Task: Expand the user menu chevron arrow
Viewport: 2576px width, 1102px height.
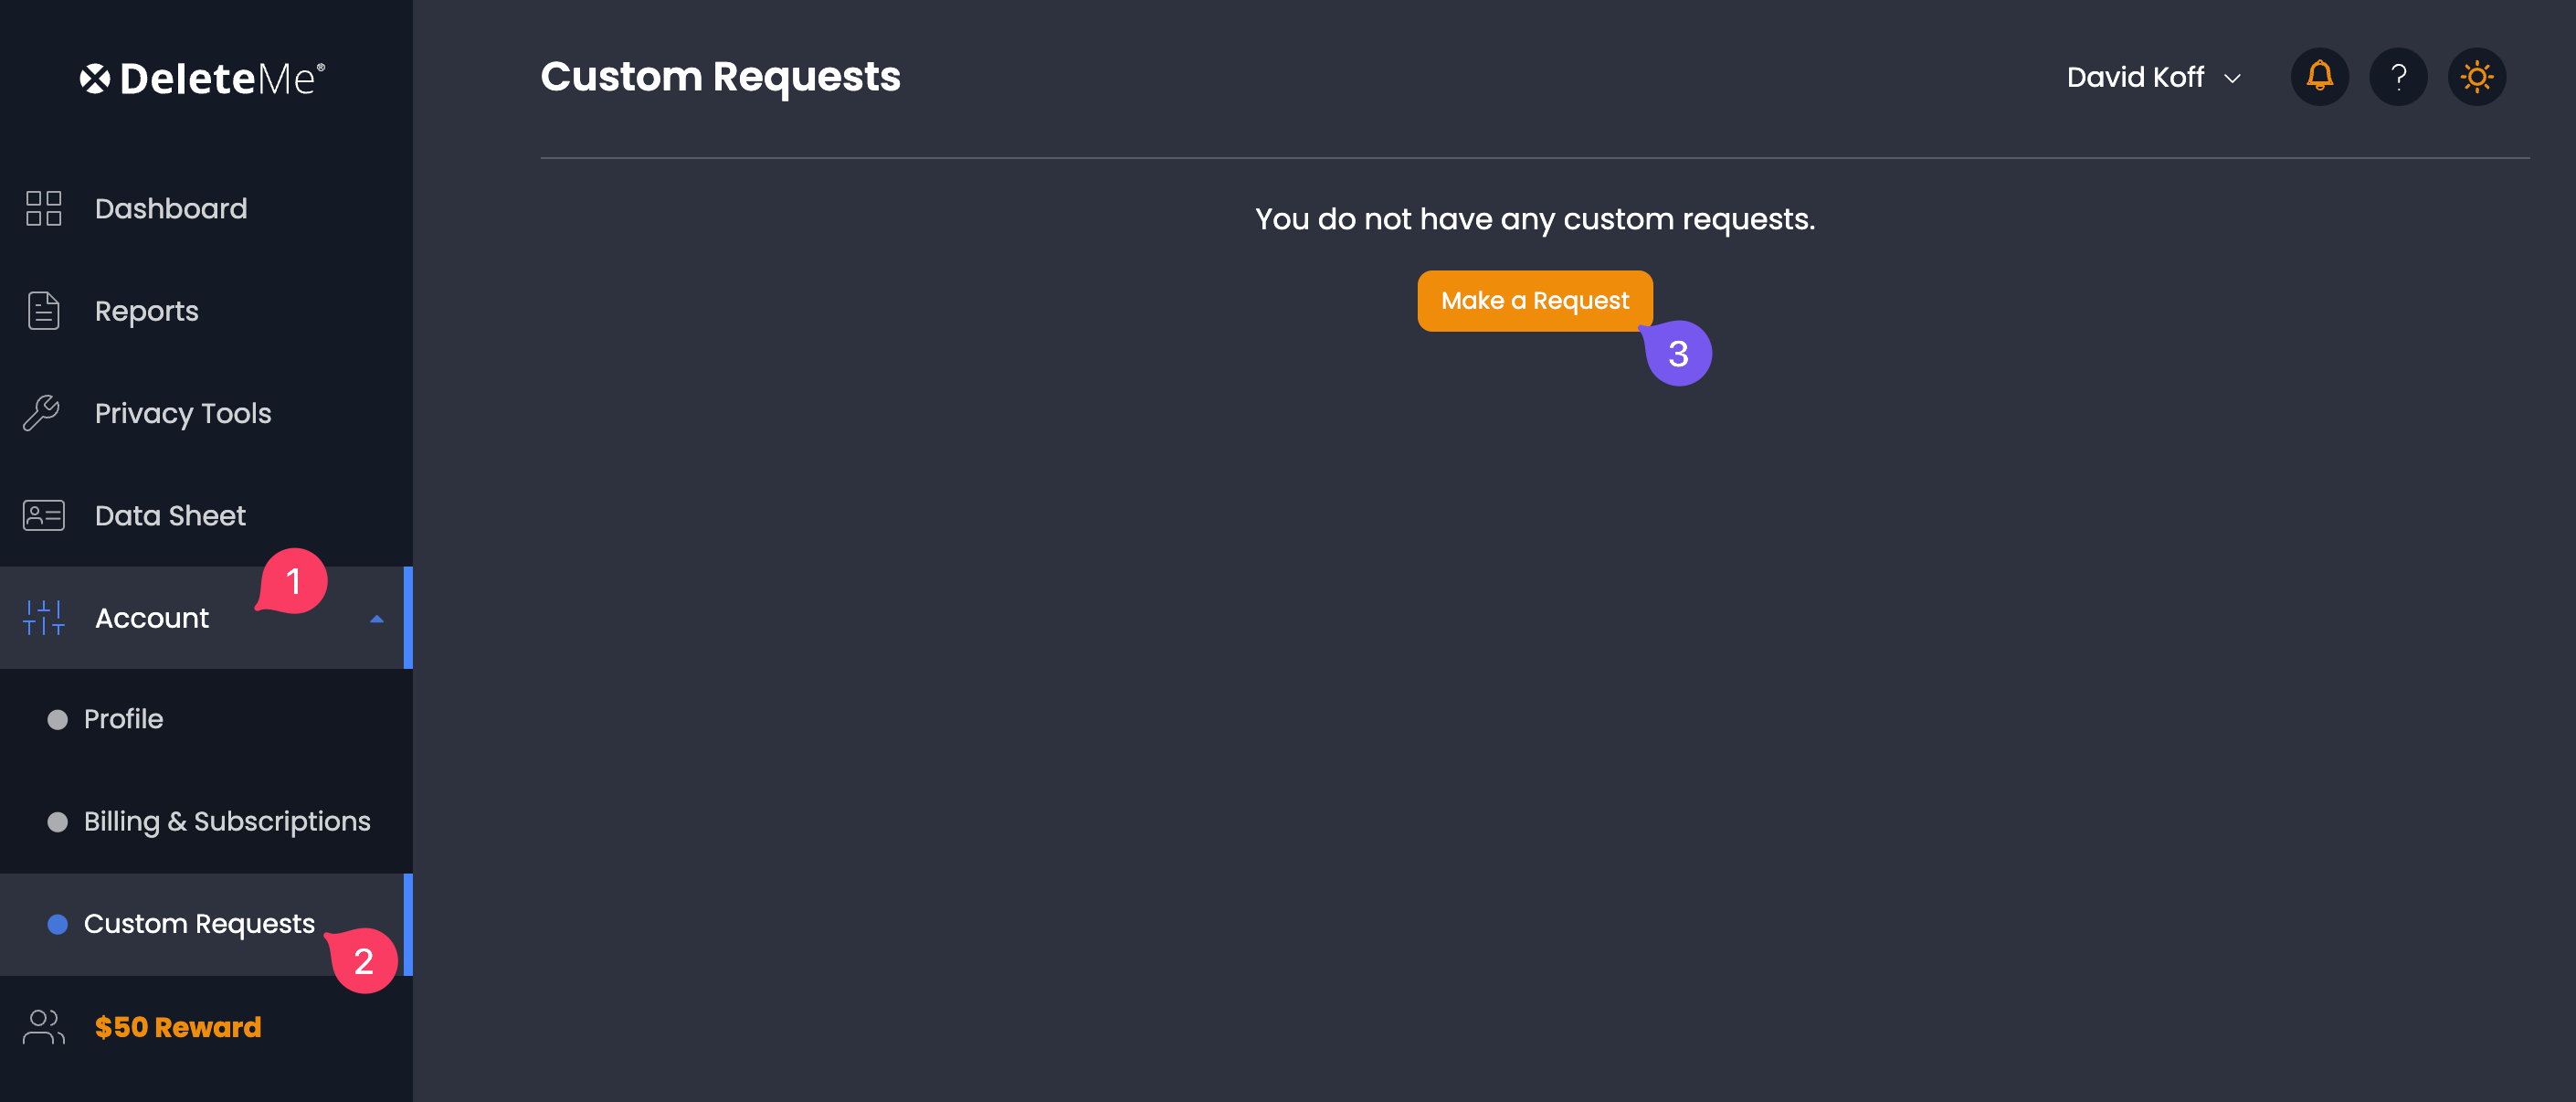Action: (2231, 78)
